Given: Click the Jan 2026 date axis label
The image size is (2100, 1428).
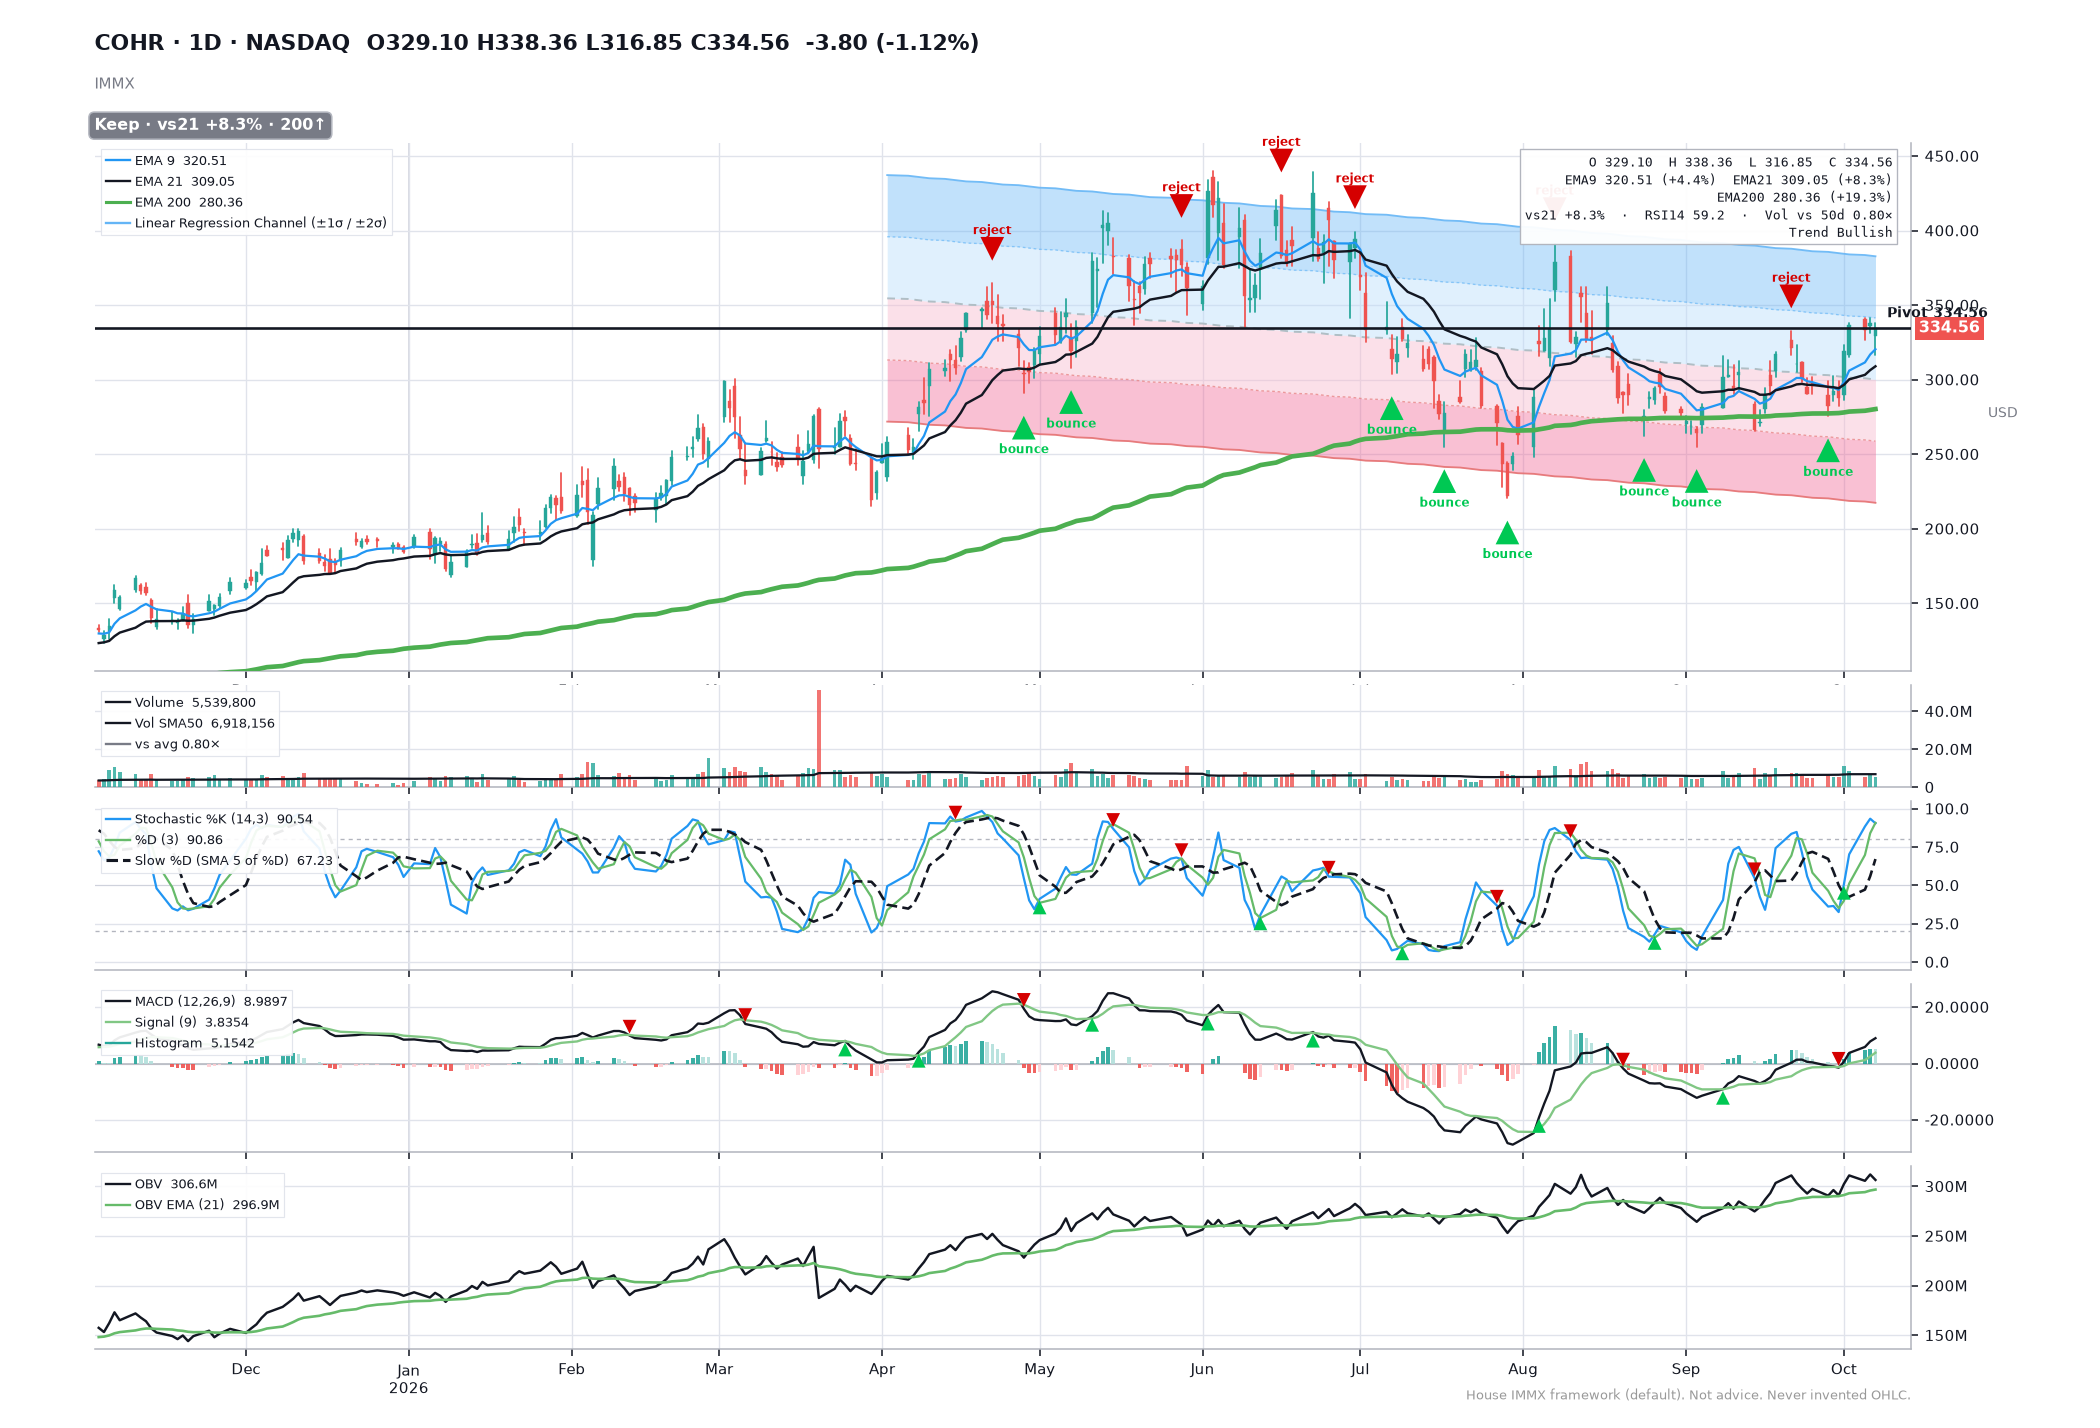Looking at the screenshot, I should pos(408,1379).
